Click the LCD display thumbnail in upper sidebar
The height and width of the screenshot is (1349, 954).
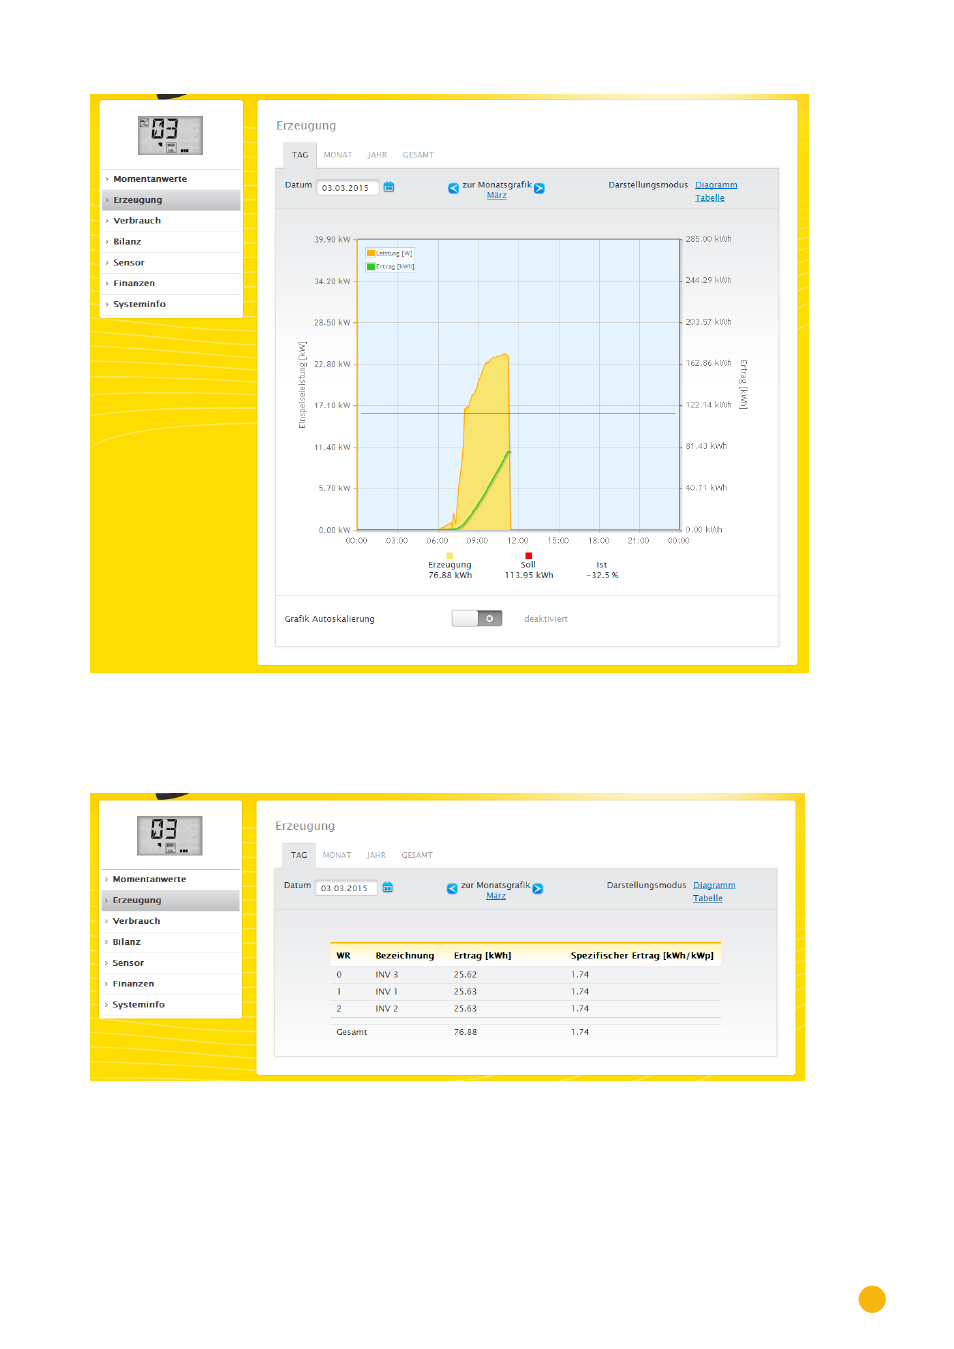tap(171, 135)
